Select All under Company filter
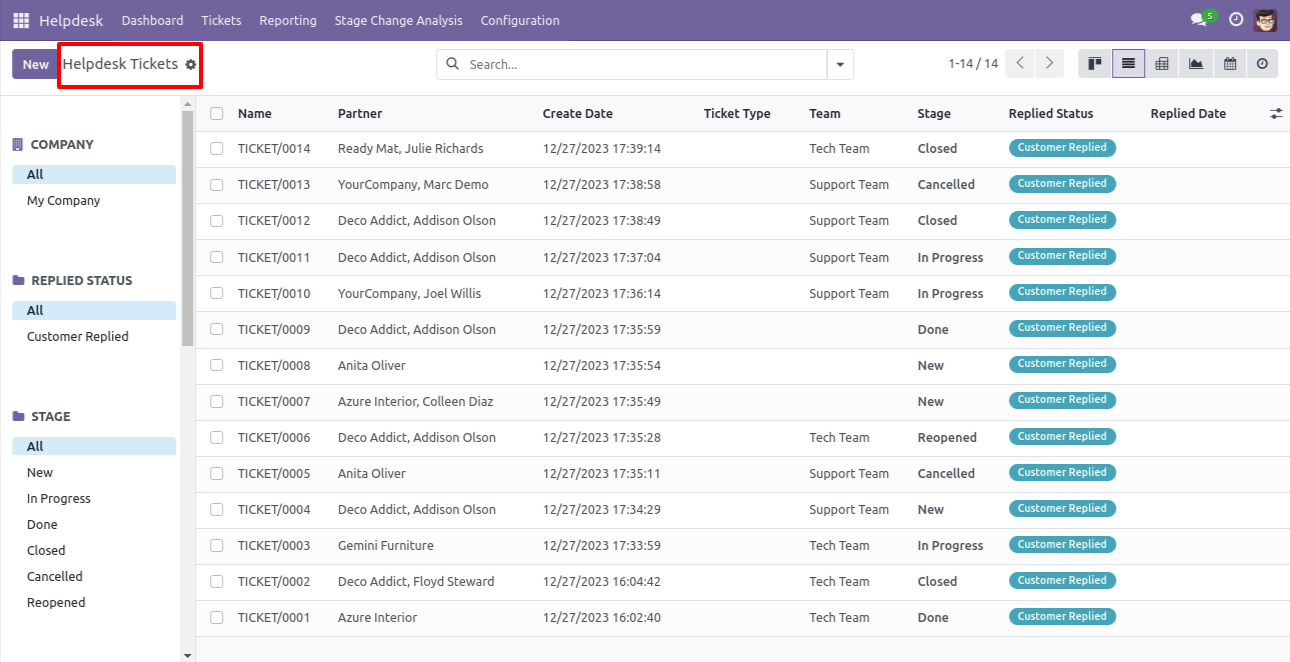This screenshot has width=1290, height=662. (94, 174)
